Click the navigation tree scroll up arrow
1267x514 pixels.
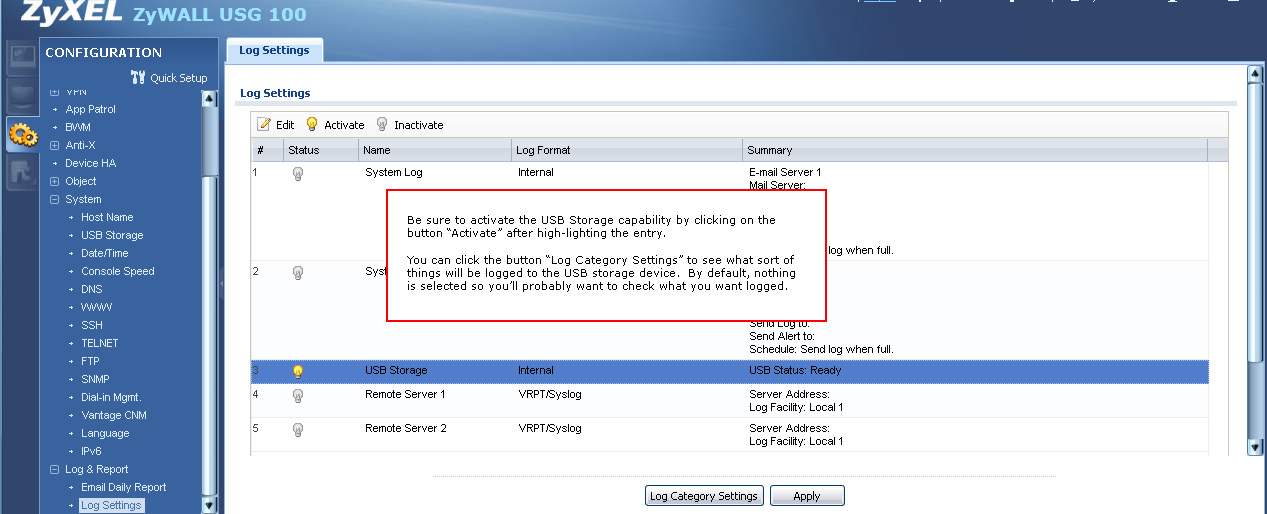click(x=209, y=98)
